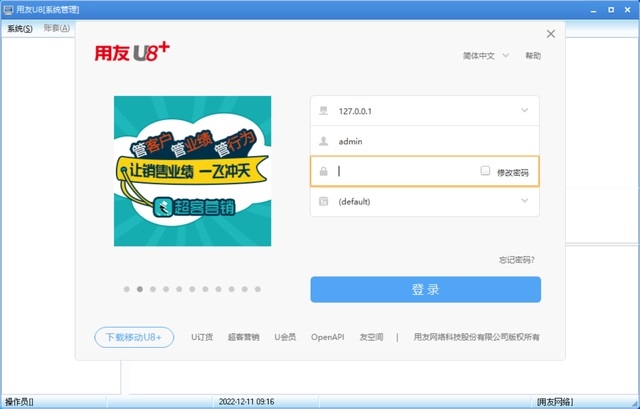The height and width of the screenshot is (409, 640).
Task: Open the 系统(S) menu
Action: [x=20, y=29]
